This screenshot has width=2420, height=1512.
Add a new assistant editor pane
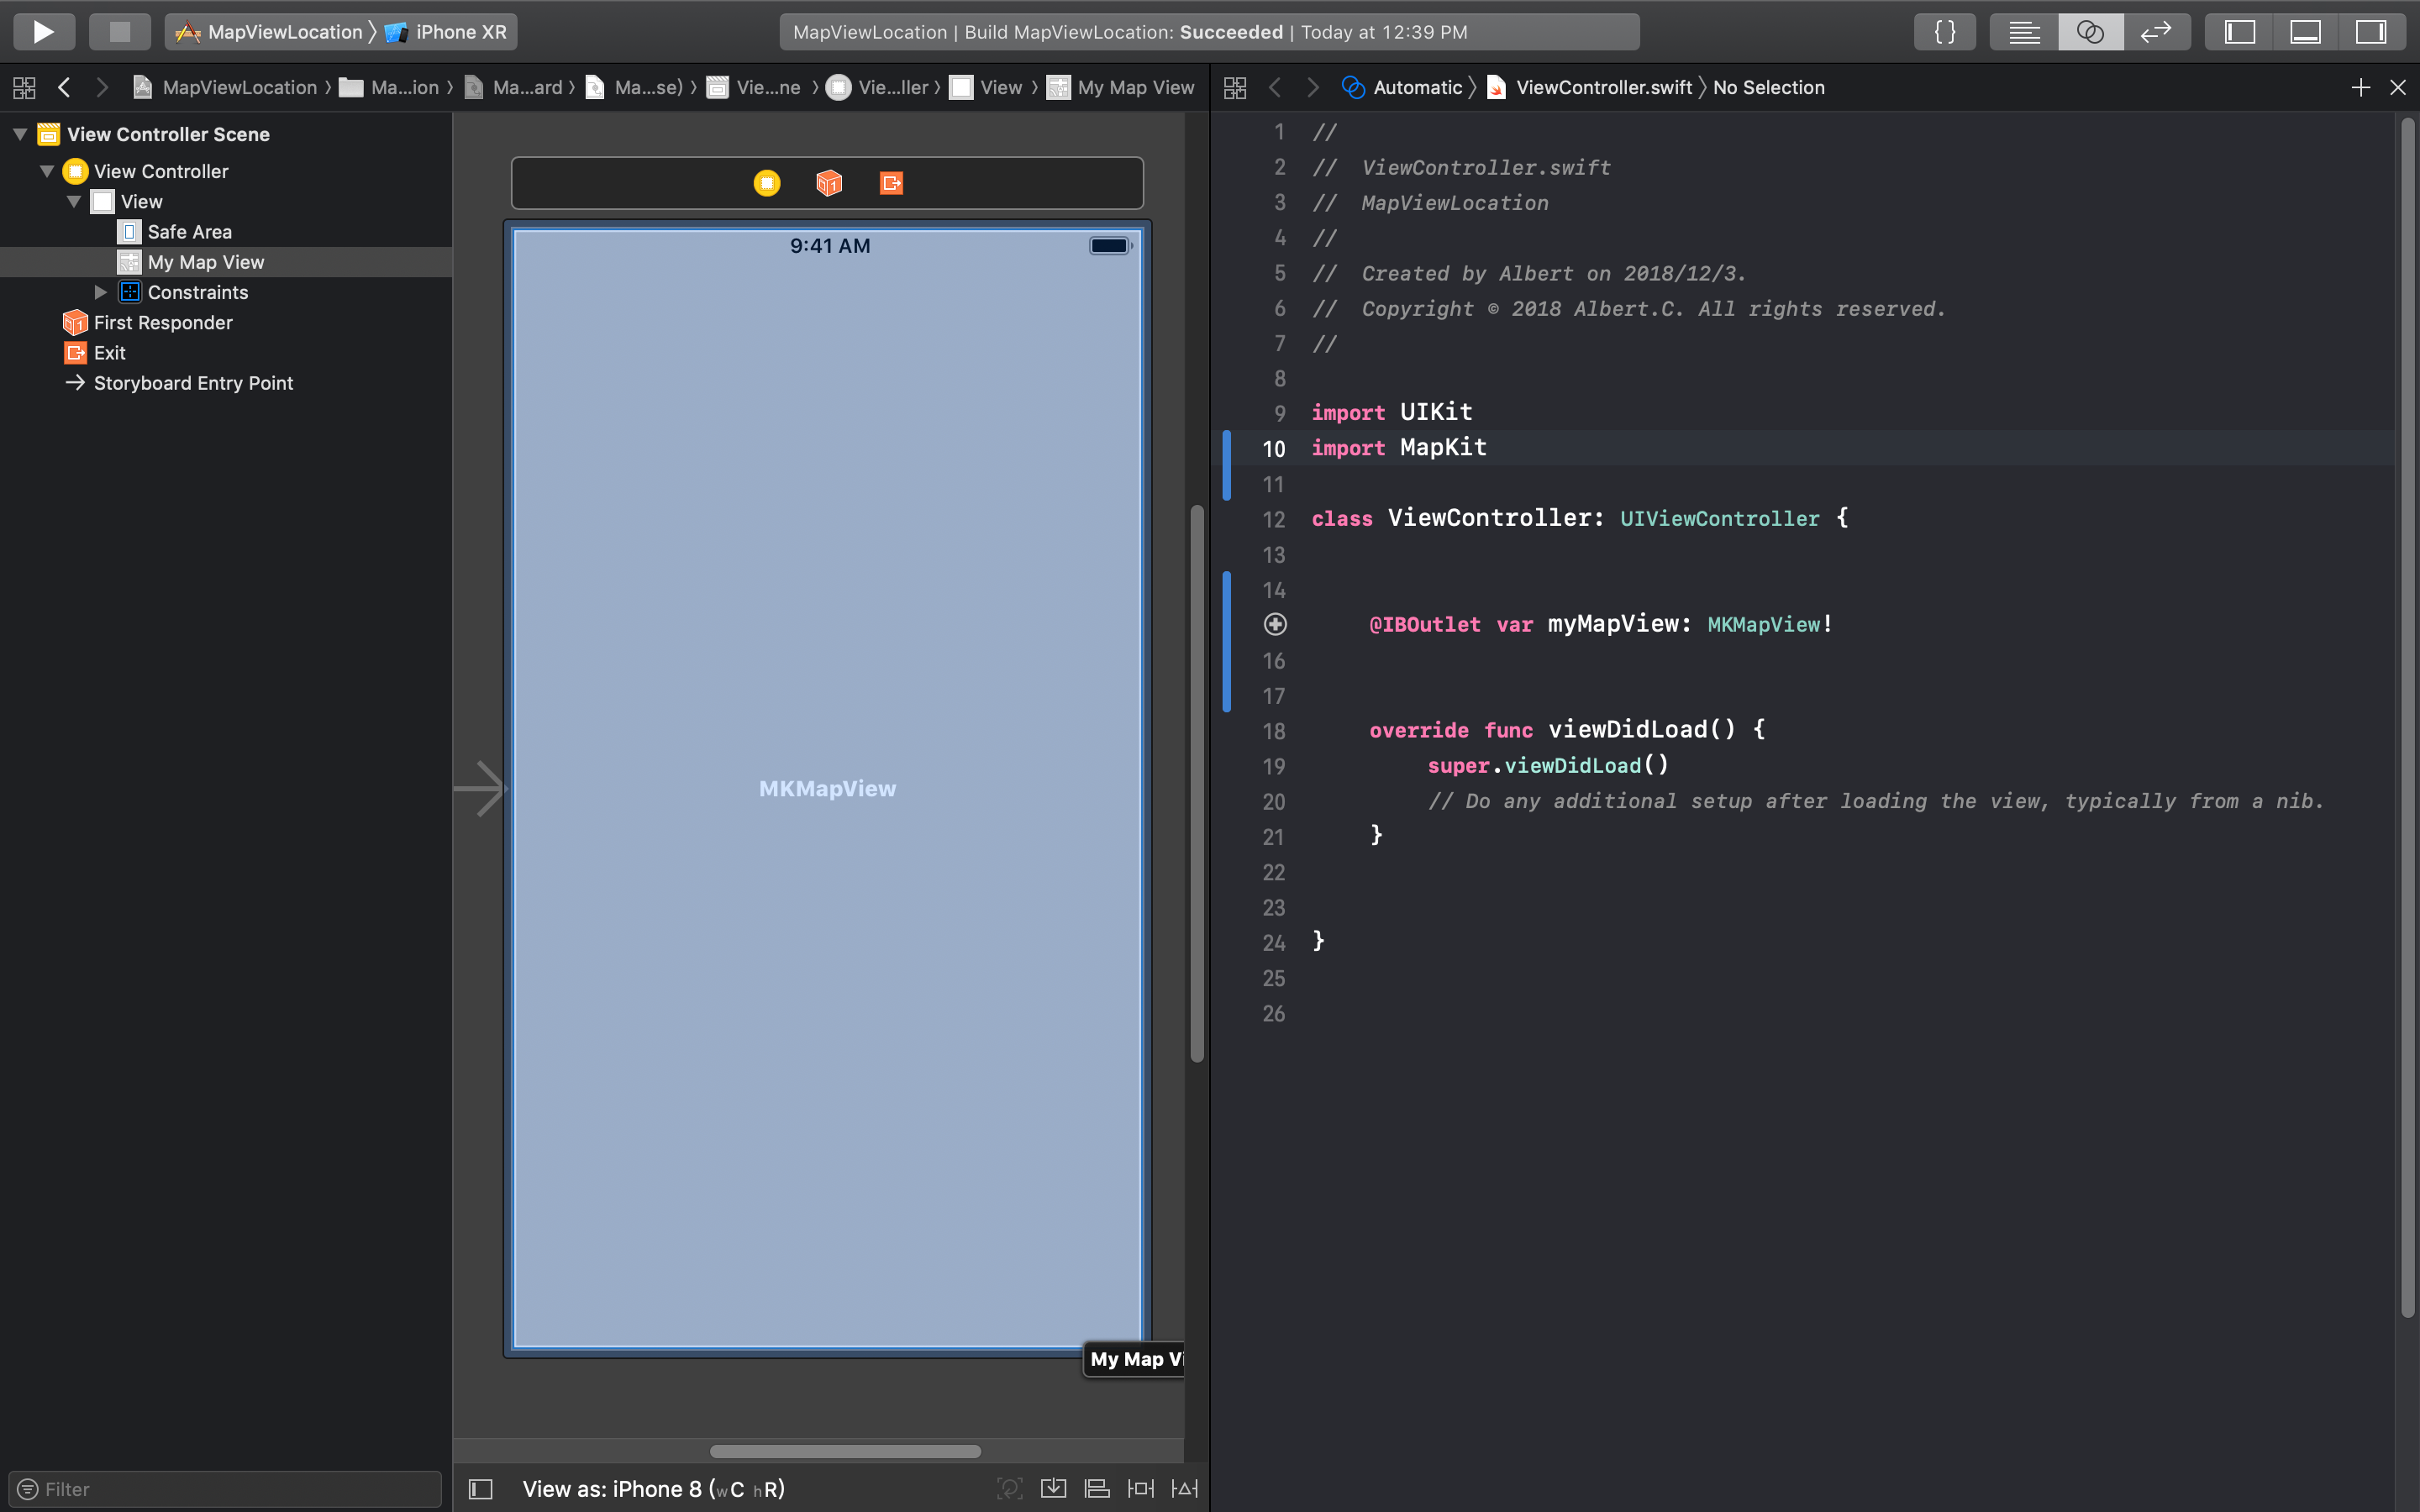click(x=2360, y=88)
